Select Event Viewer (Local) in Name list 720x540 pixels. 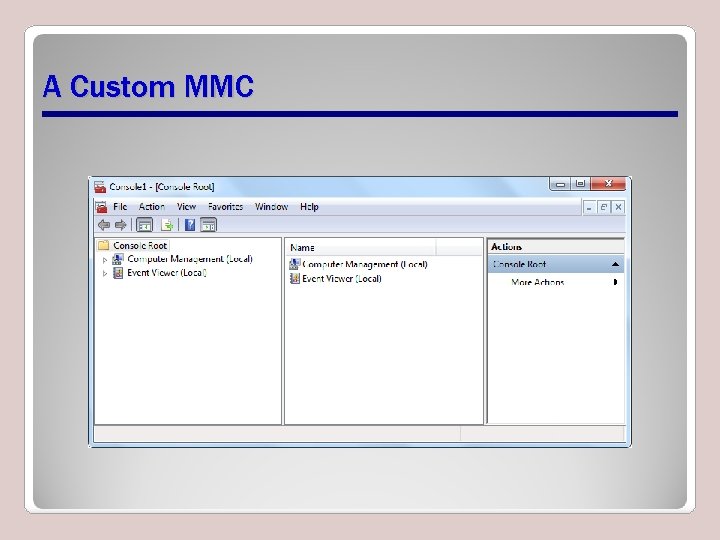point(342,279)
